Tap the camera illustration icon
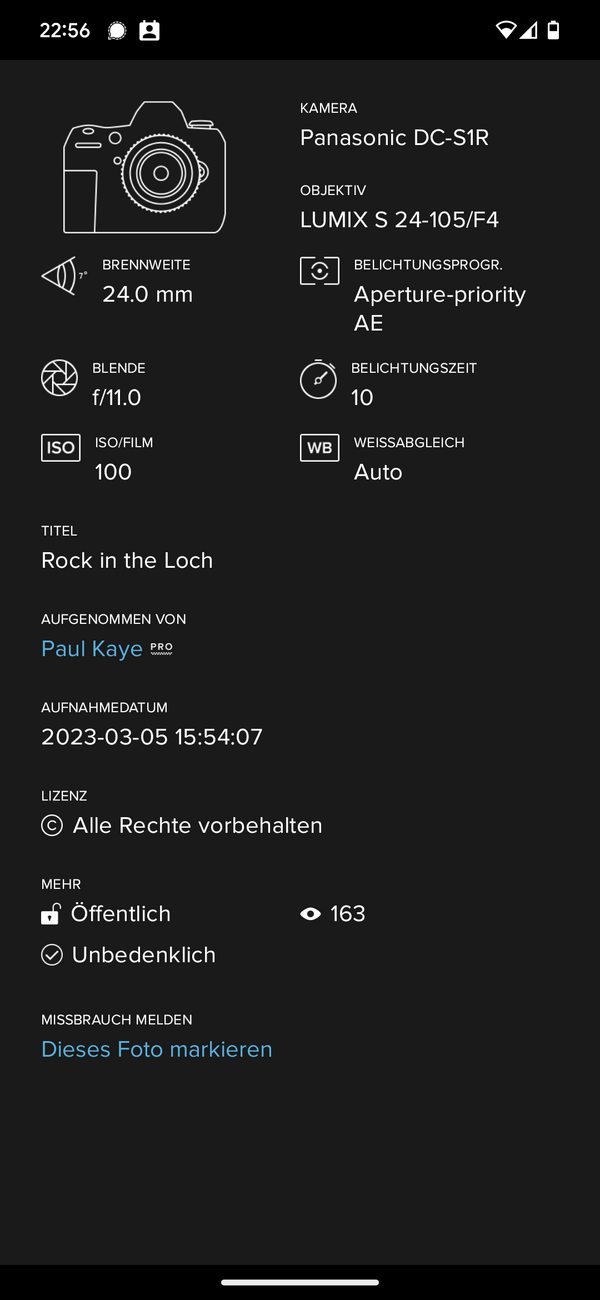The height and width of the screenshot is (1300, 600). point(145,168)
